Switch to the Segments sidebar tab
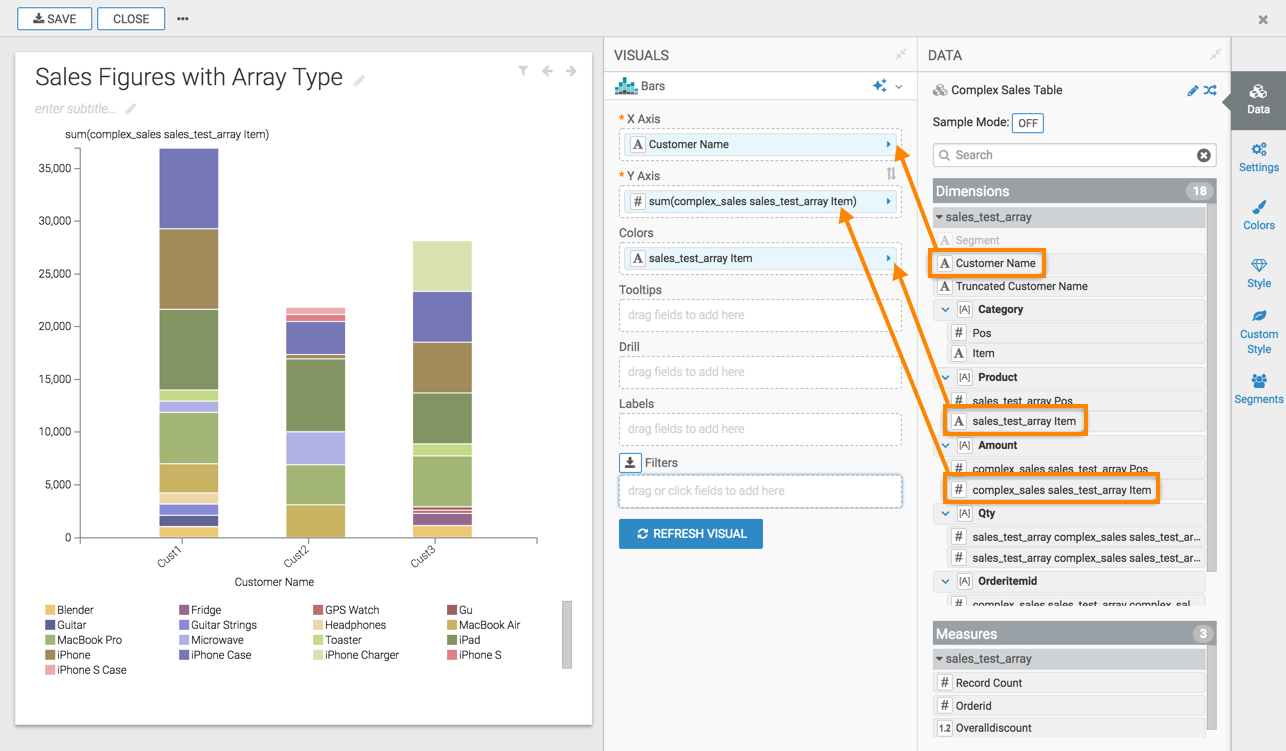 [x=1258, y=389]
